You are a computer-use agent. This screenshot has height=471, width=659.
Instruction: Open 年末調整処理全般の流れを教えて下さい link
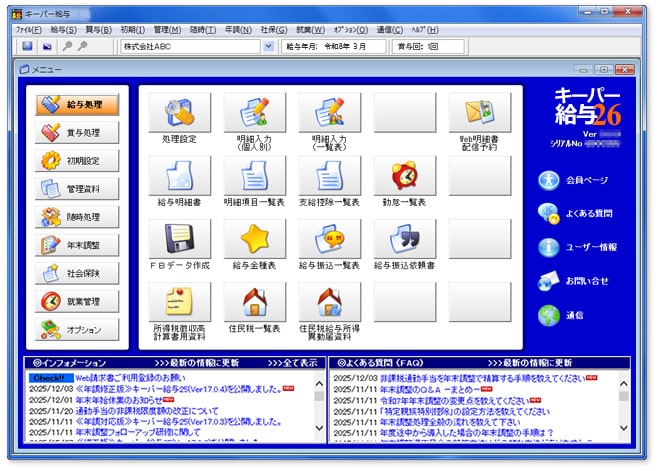[x=450, y=422]
